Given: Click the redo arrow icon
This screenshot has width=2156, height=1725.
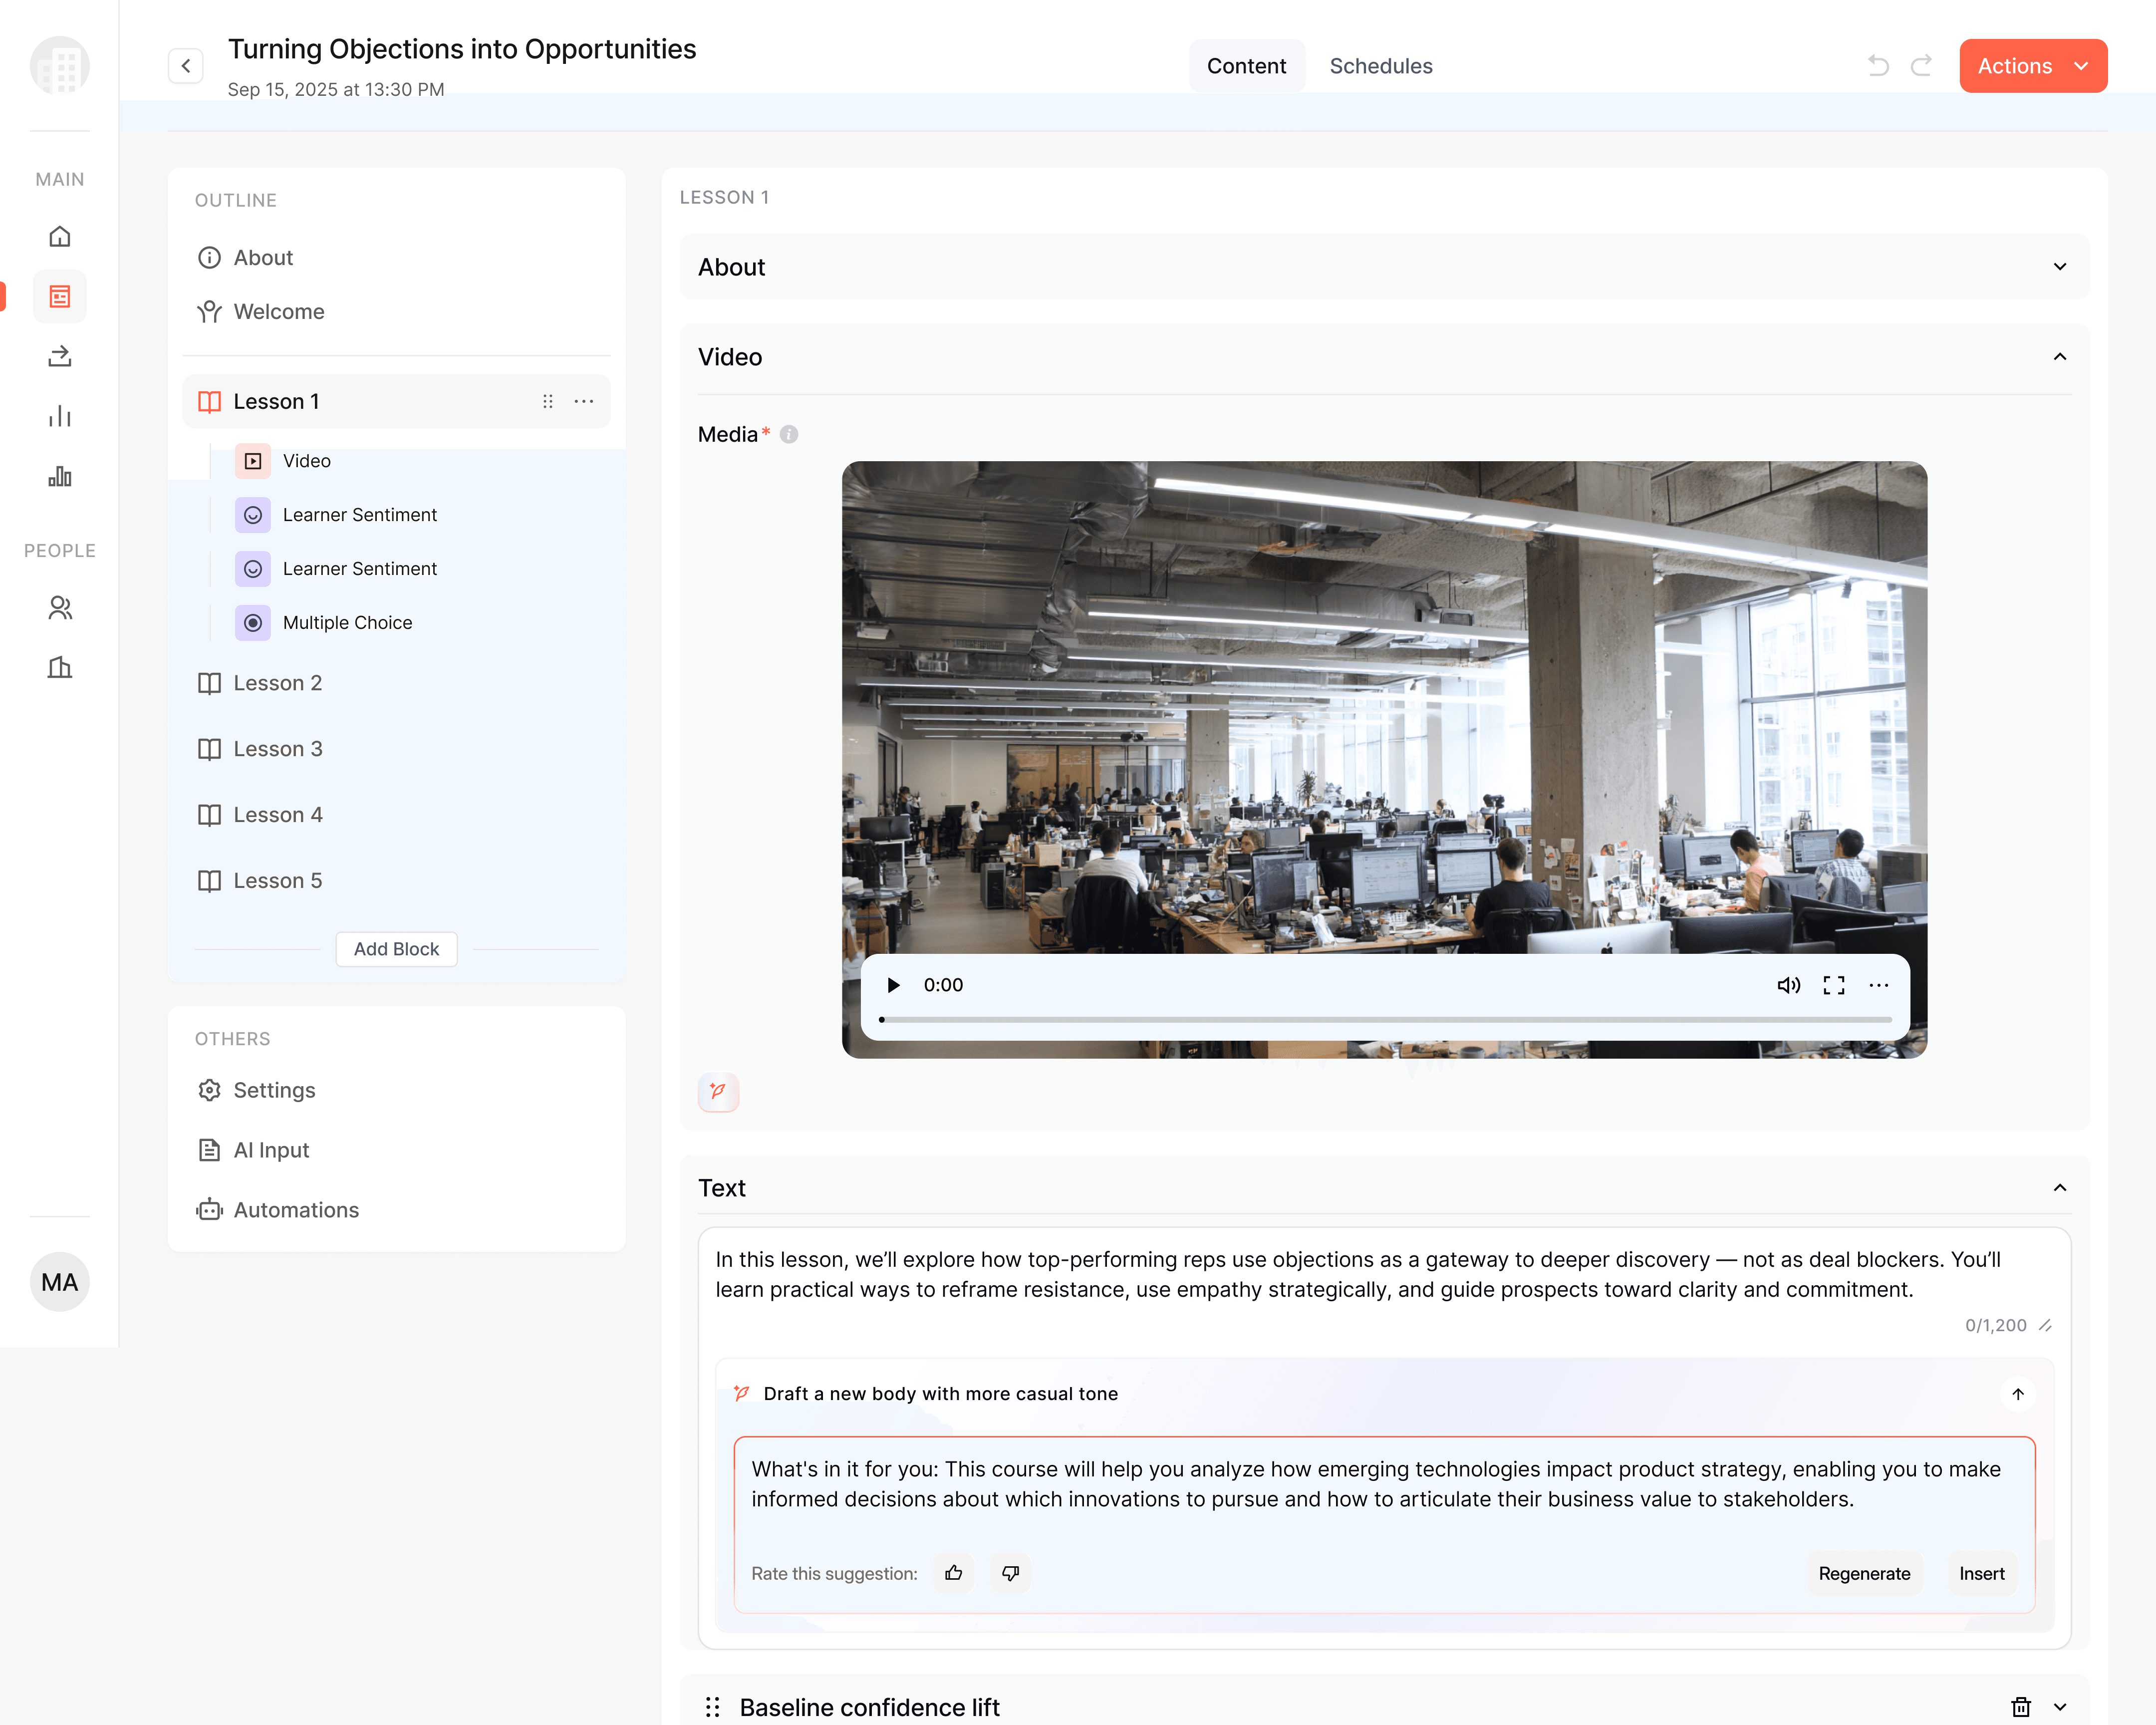Looking at the screenshot, I should coord(1921,66).
